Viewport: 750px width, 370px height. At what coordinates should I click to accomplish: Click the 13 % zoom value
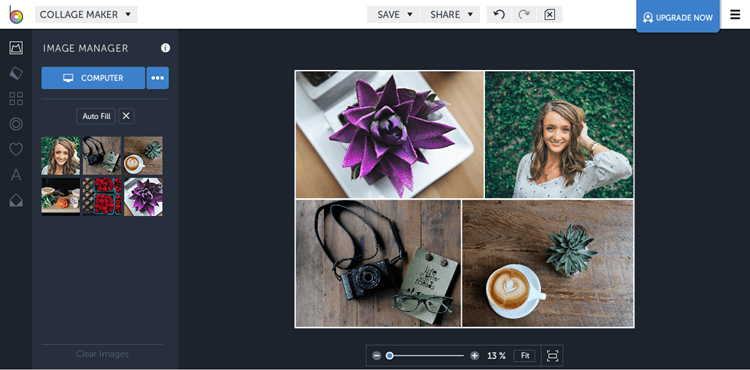496,356
